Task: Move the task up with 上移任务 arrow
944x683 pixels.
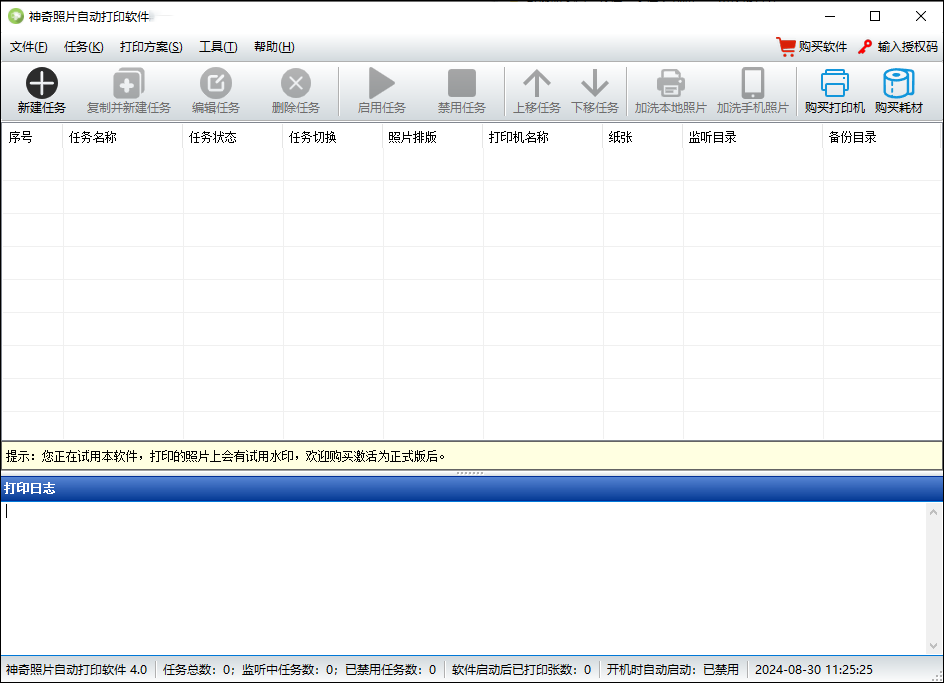Action: click(536, 83)
